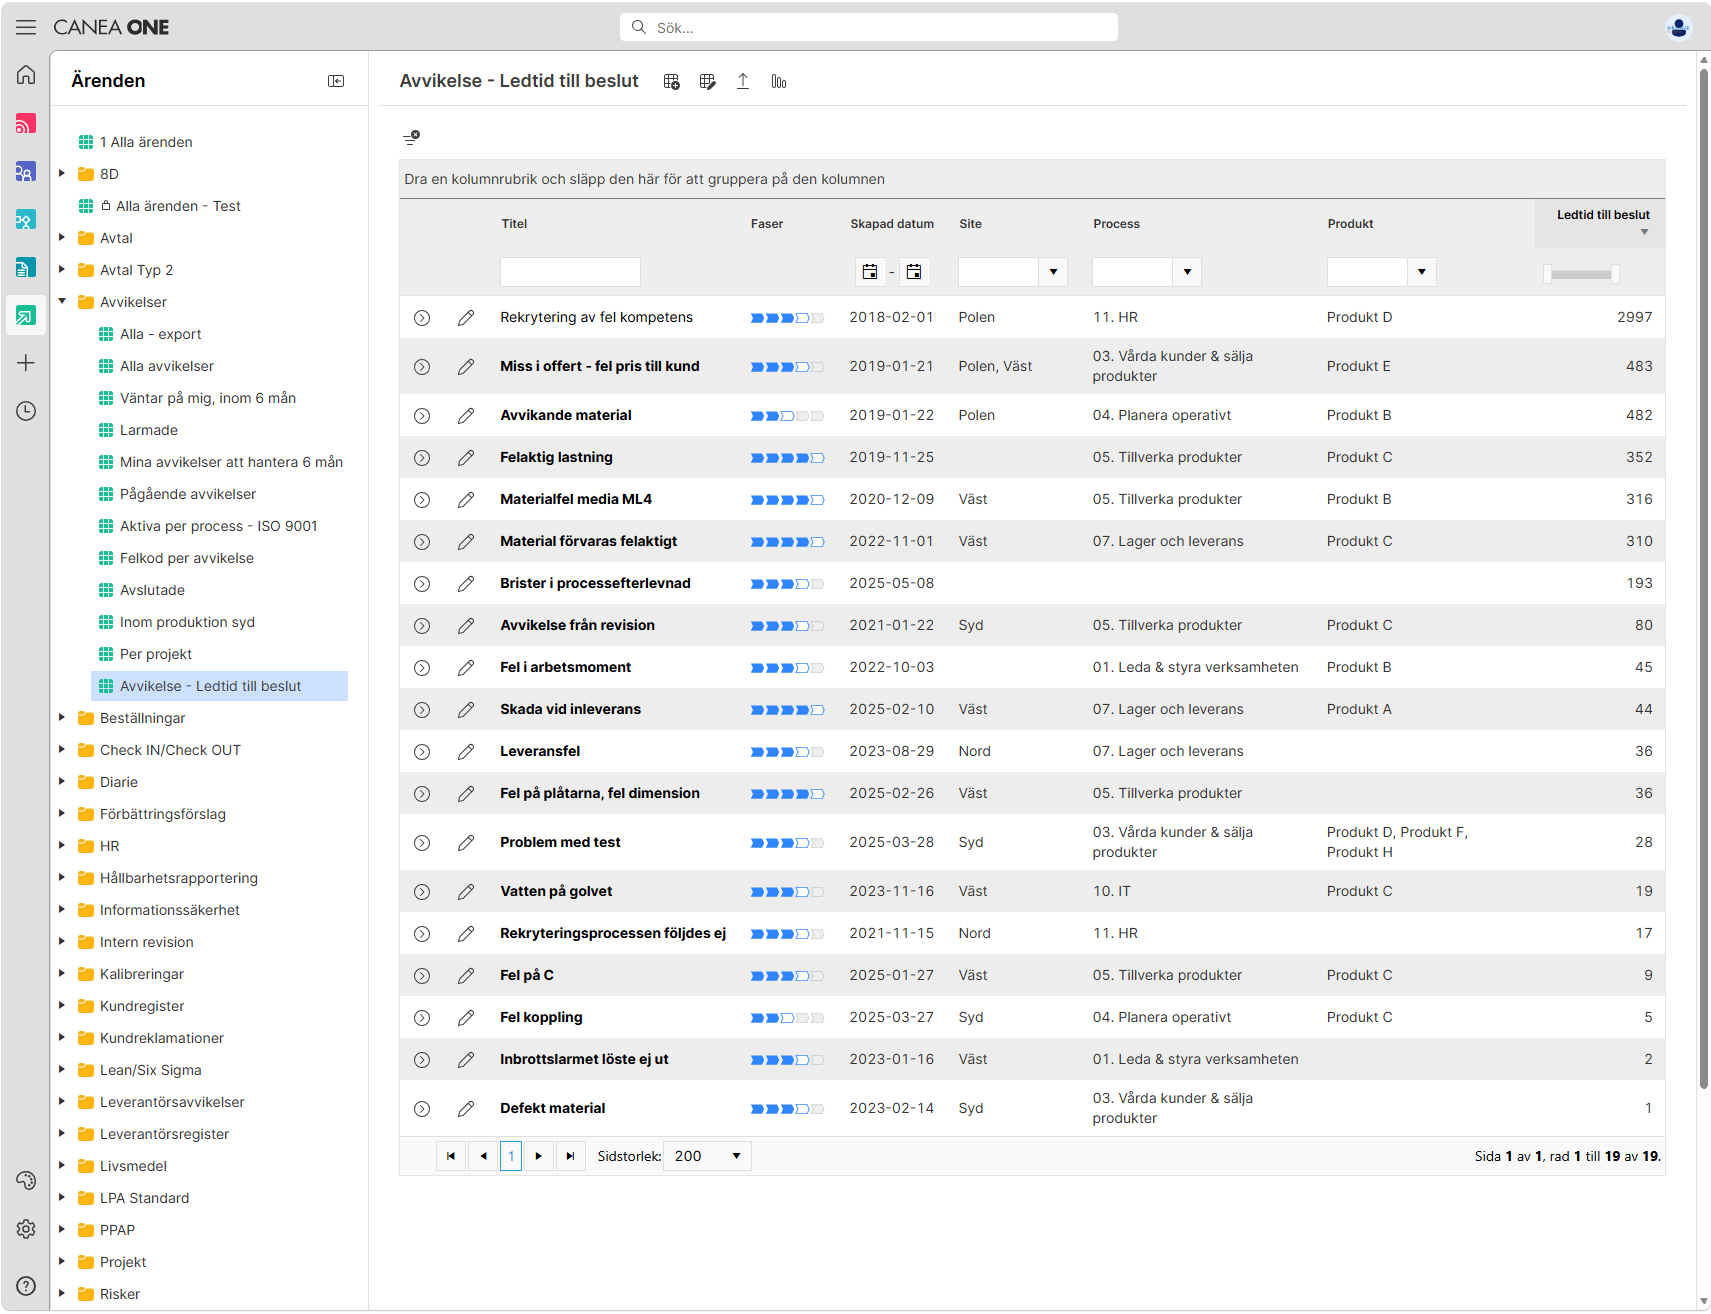Viewport: 1711px width, 1314px height.
Task: Click the add view table icon in header
Action: pyautogui.click(x=671, y=81)
